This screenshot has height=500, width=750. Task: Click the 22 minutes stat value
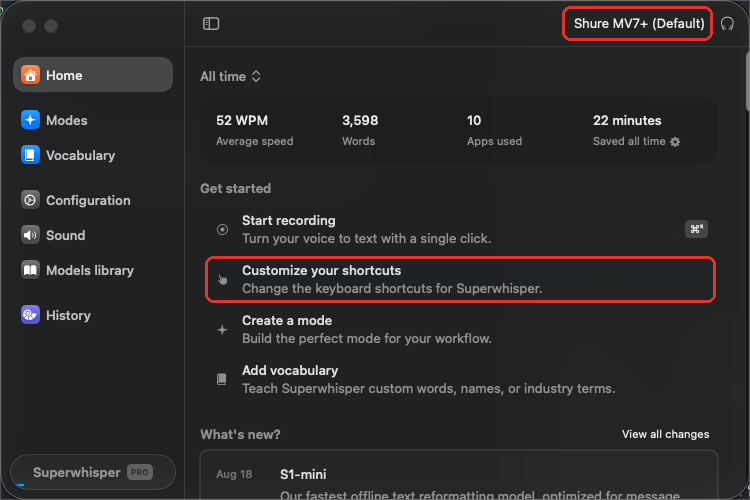pos(627,121)
